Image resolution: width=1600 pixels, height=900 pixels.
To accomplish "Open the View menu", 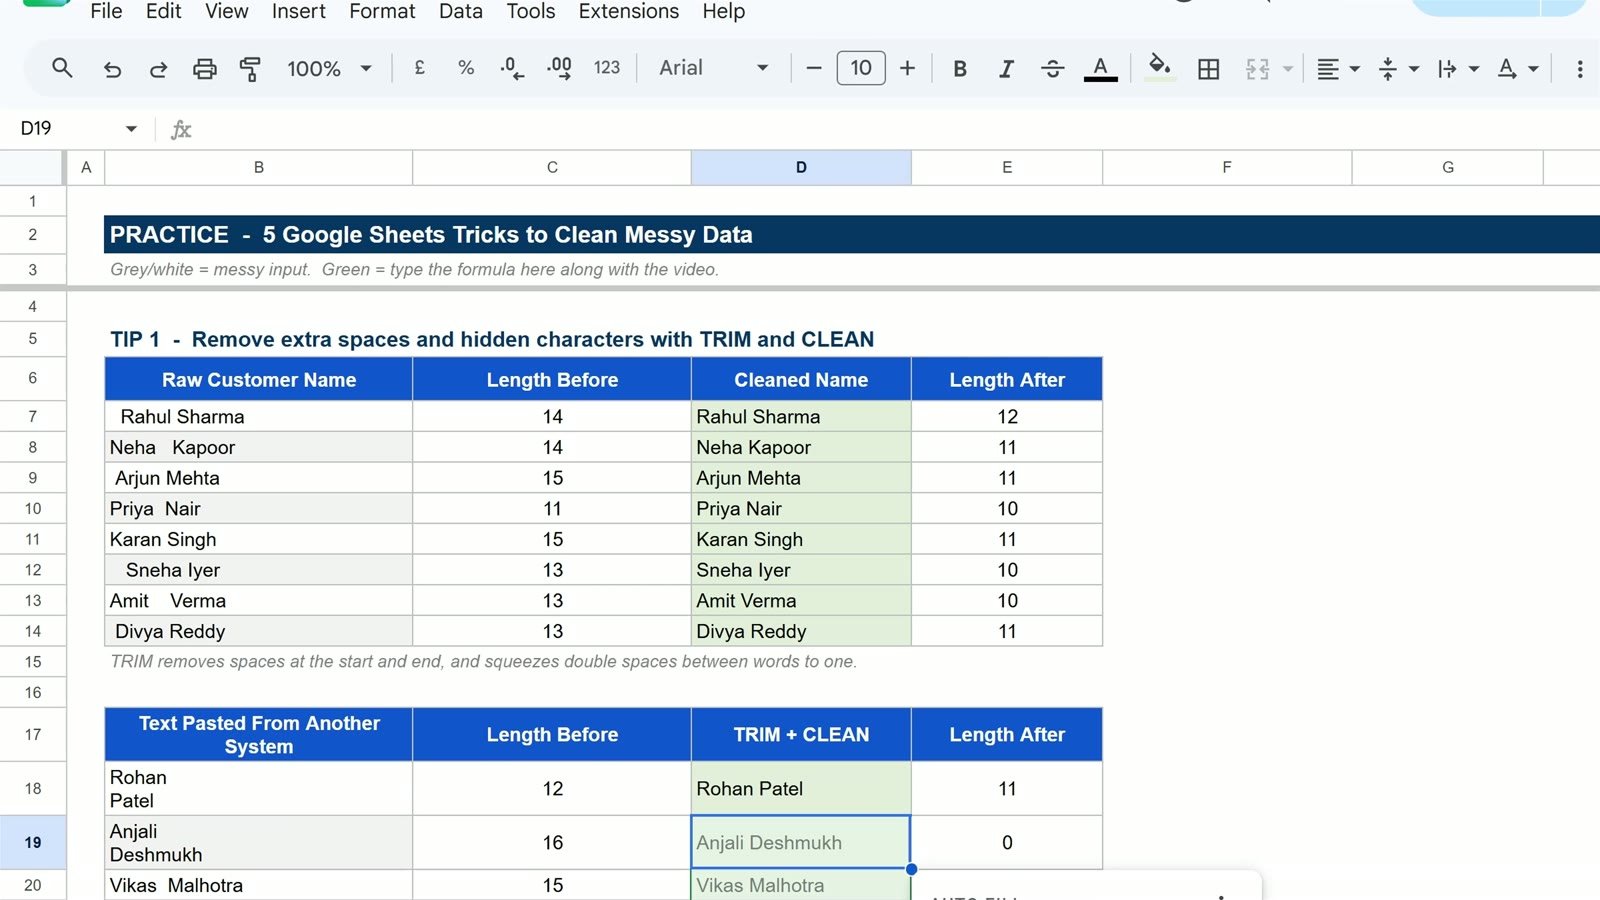I will click(x=226, y=12).
